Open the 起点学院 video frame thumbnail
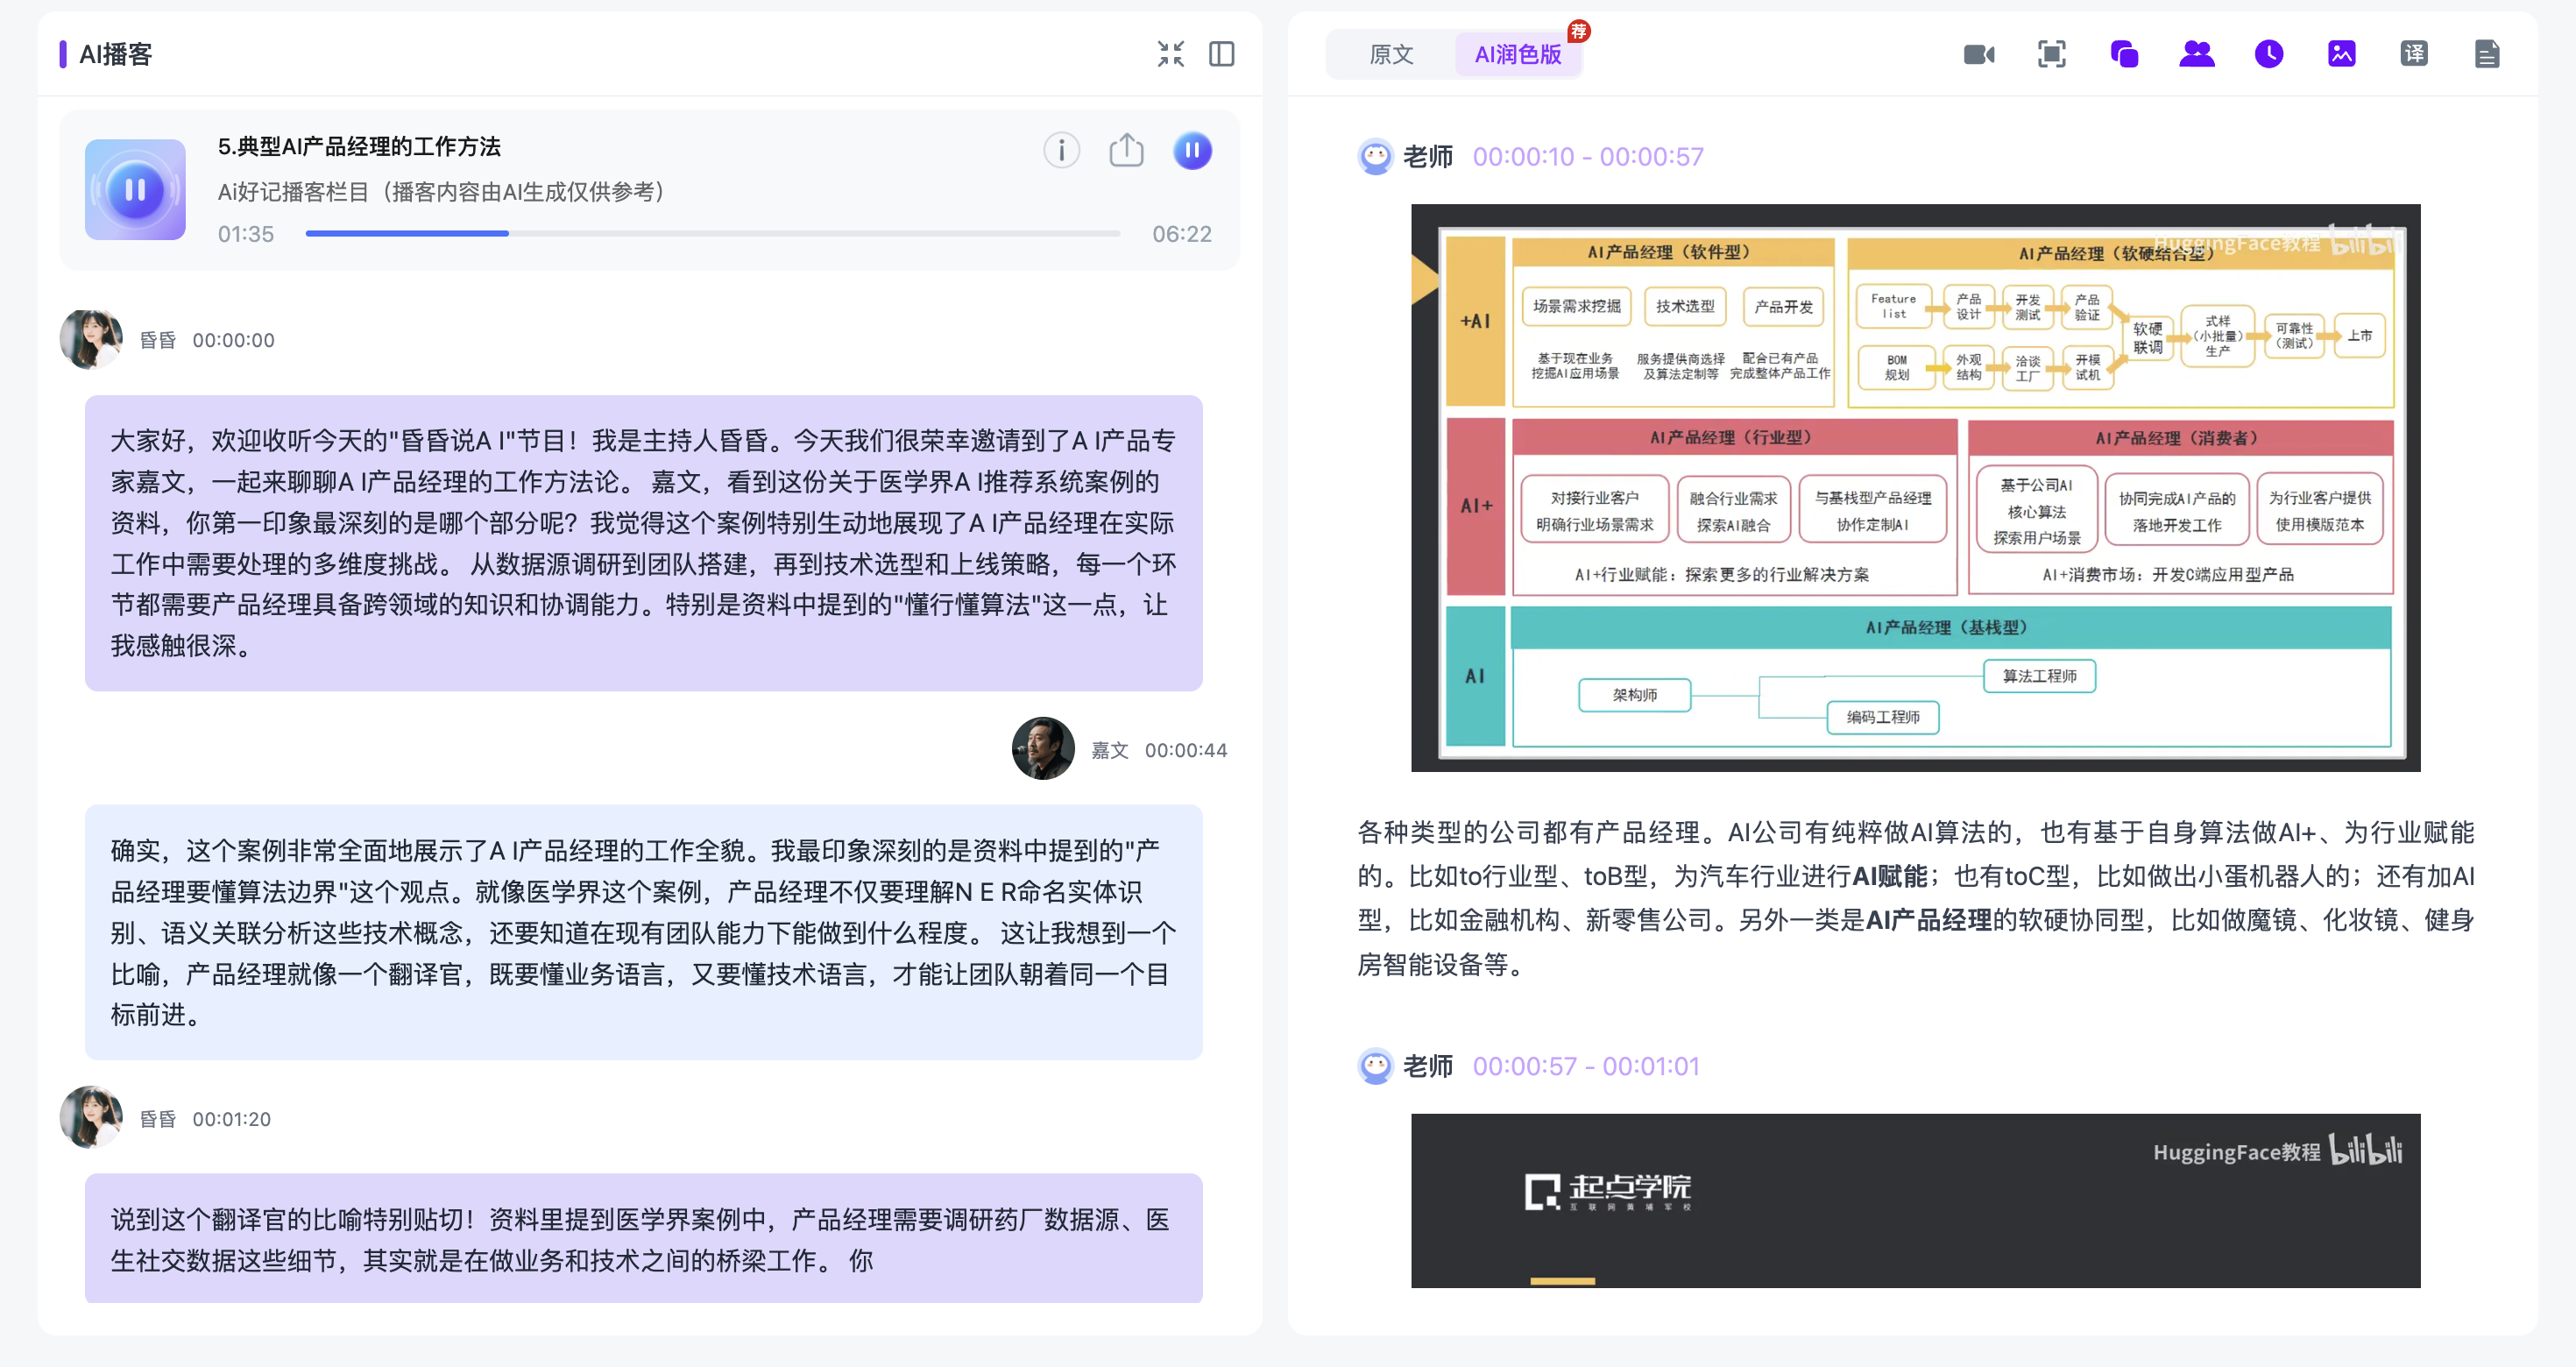 coord(1915,1200)
